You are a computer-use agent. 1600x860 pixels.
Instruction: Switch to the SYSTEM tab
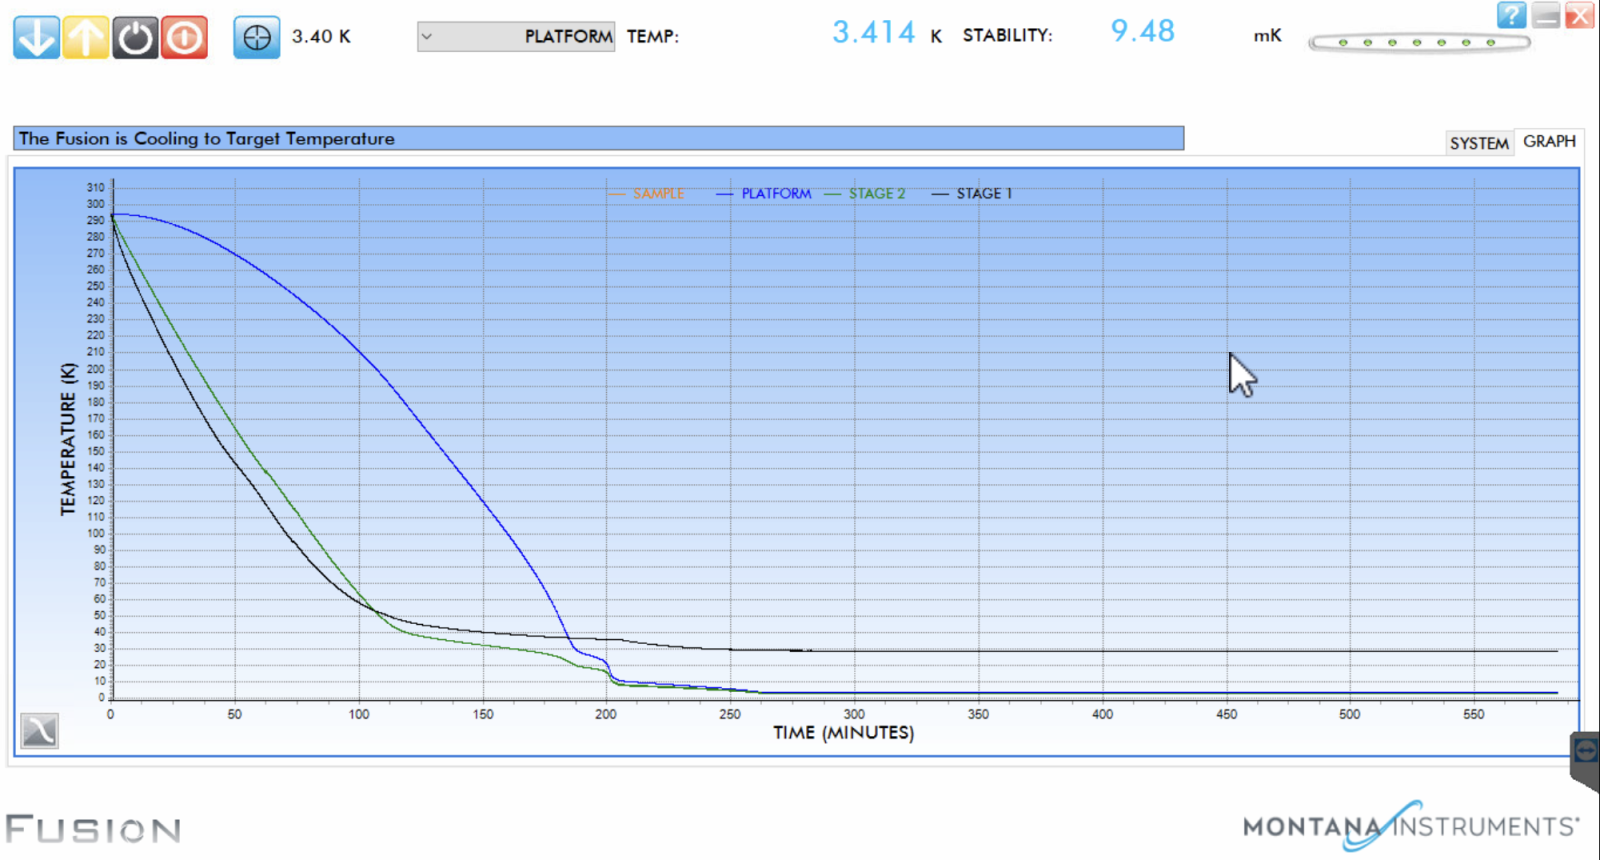point(1479,143)
